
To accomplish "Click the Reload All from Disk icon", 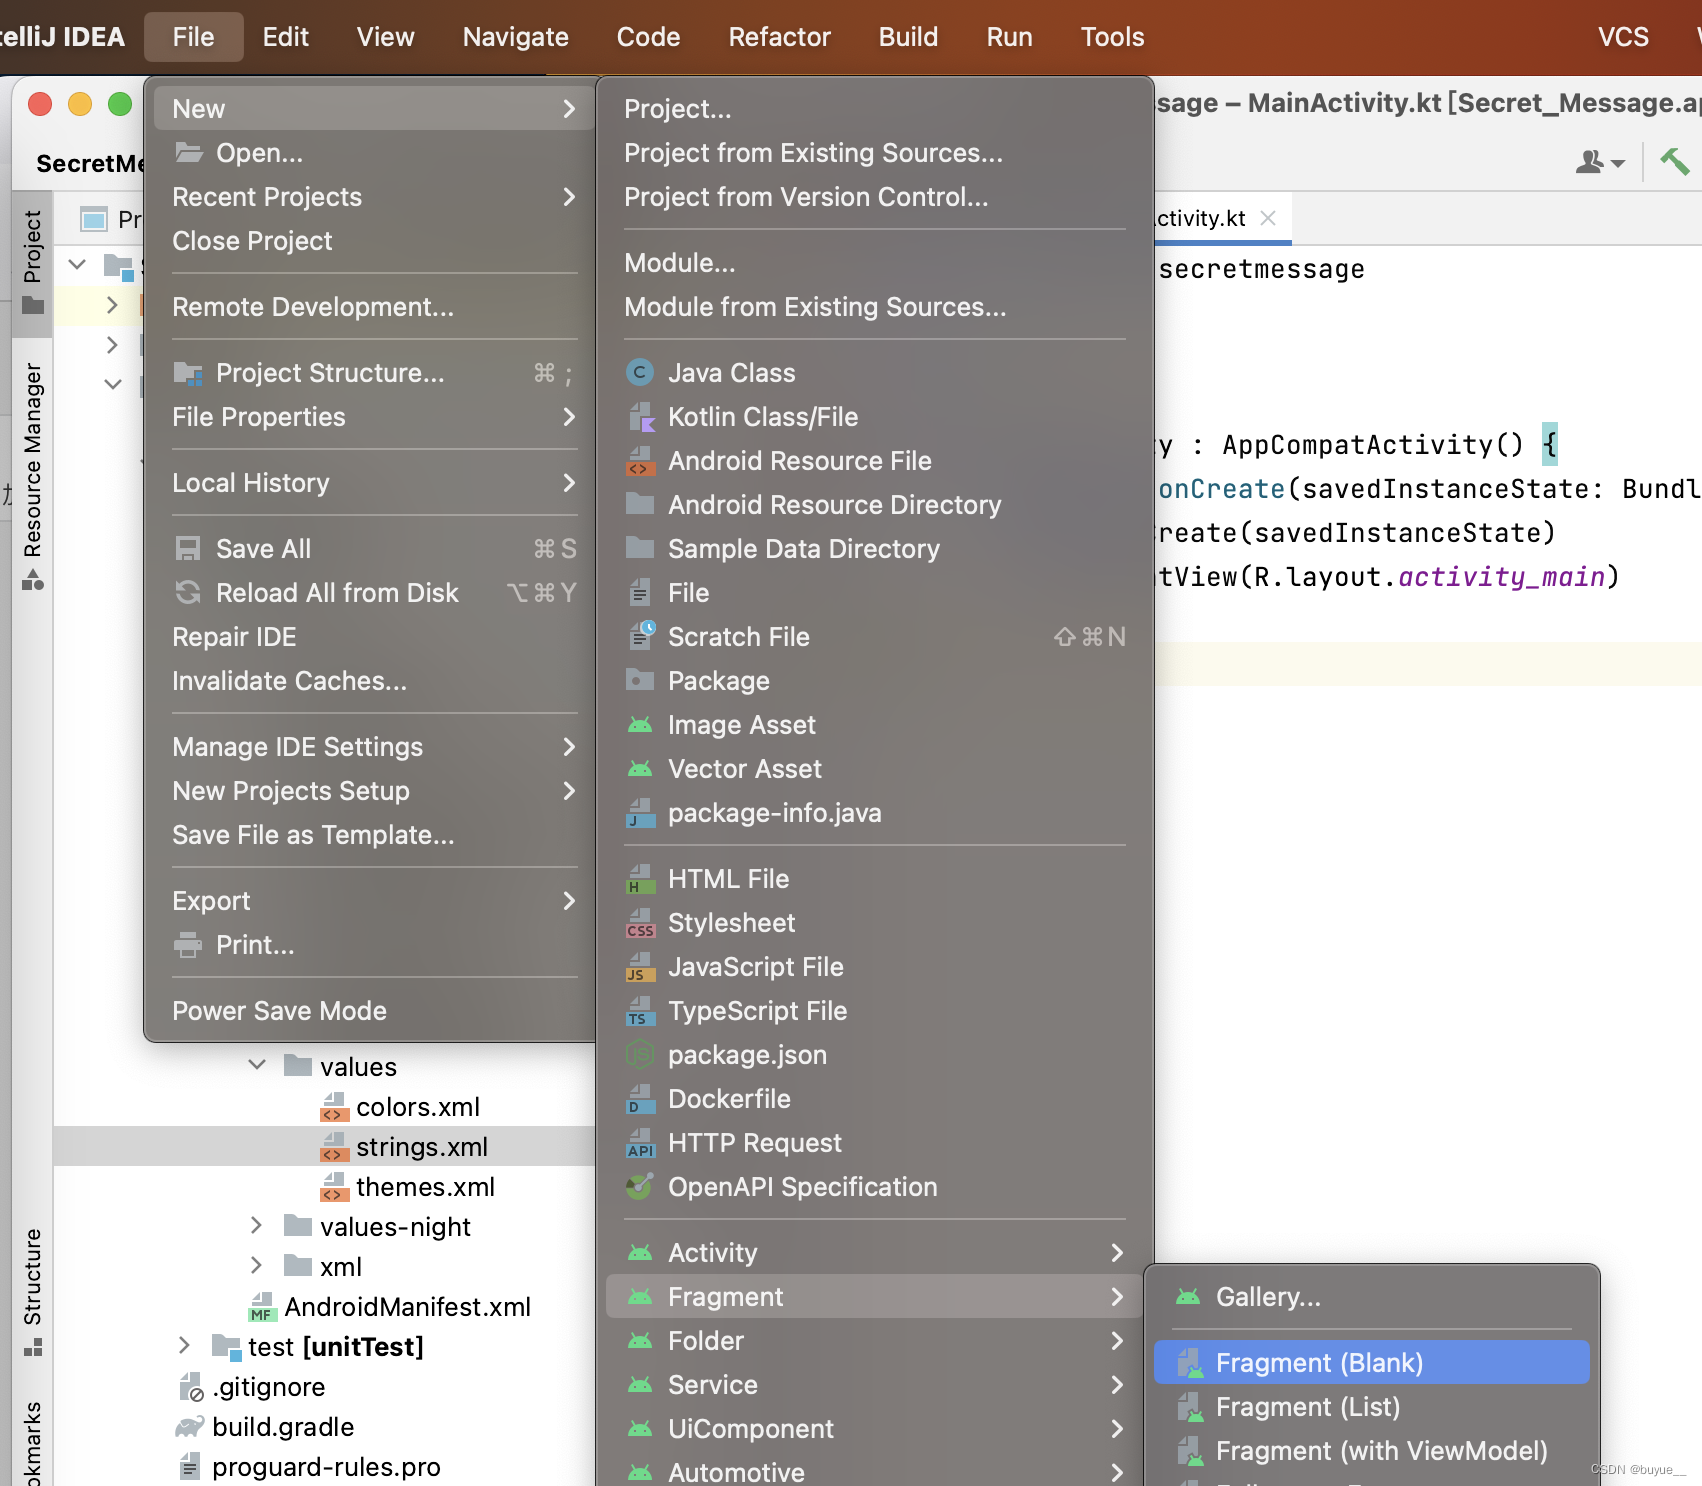I will click(188, 593).
